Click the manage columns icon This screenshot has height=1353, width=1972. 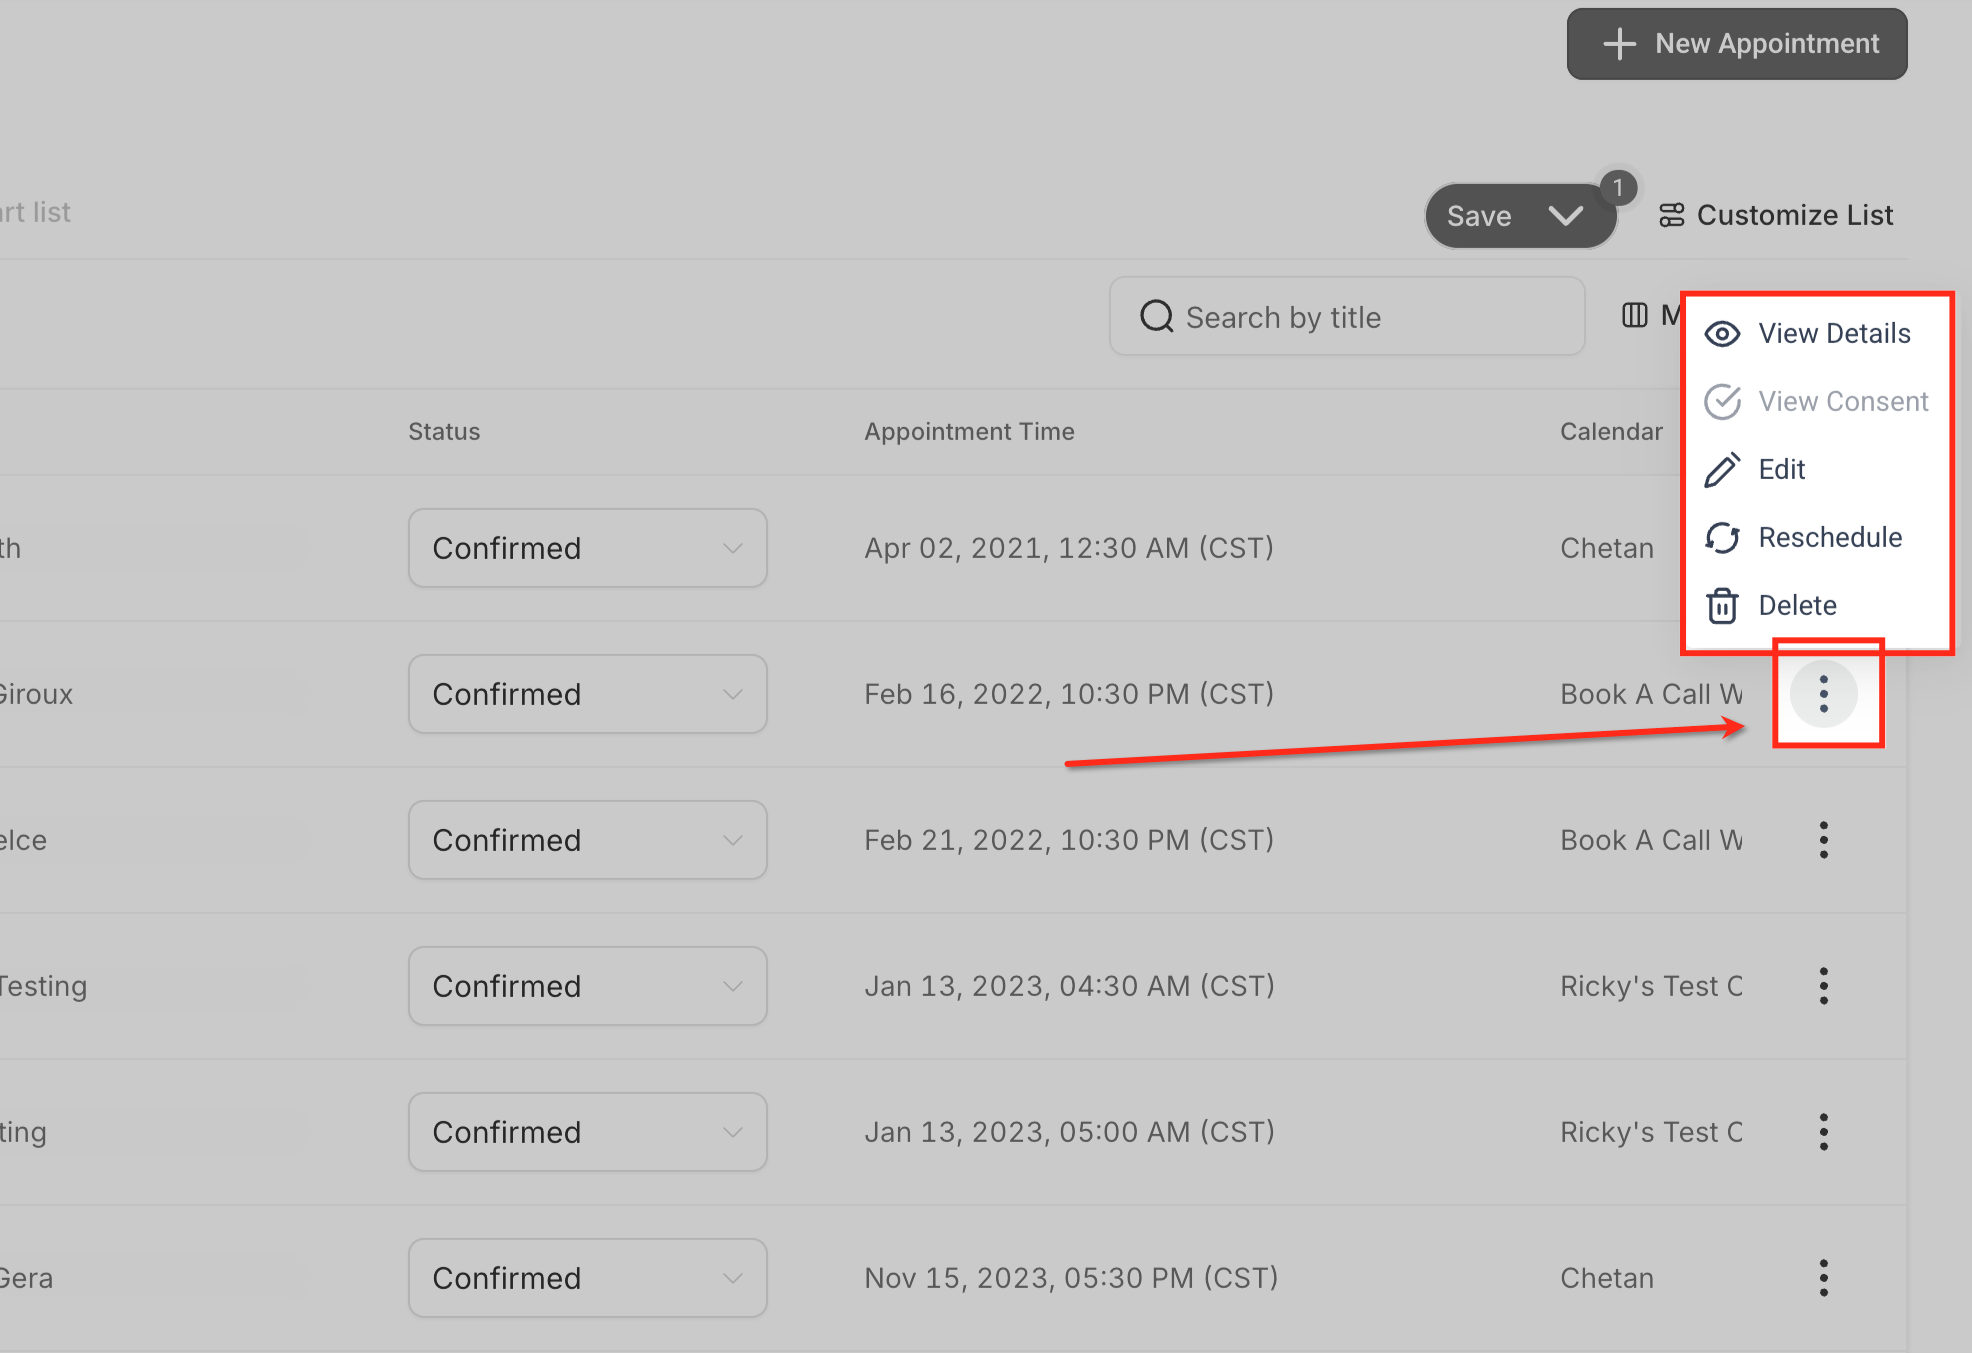(x=1634, y=316)
